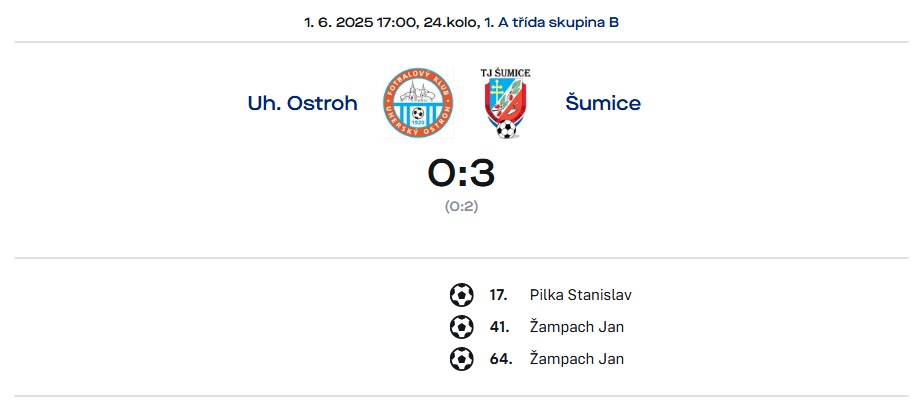Select the (0:2) halftime score

(461, 207)
